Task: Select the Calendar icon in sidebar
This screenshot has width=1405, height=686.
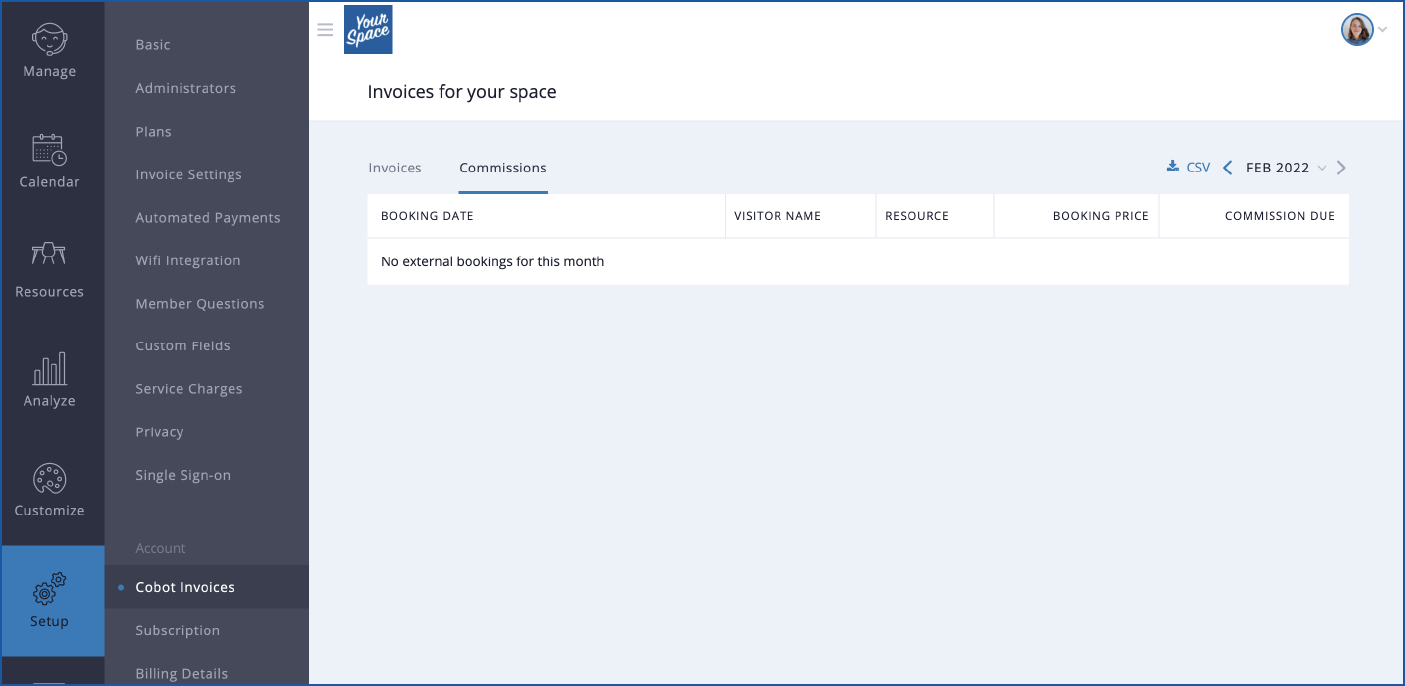Action: click(48, 155)
